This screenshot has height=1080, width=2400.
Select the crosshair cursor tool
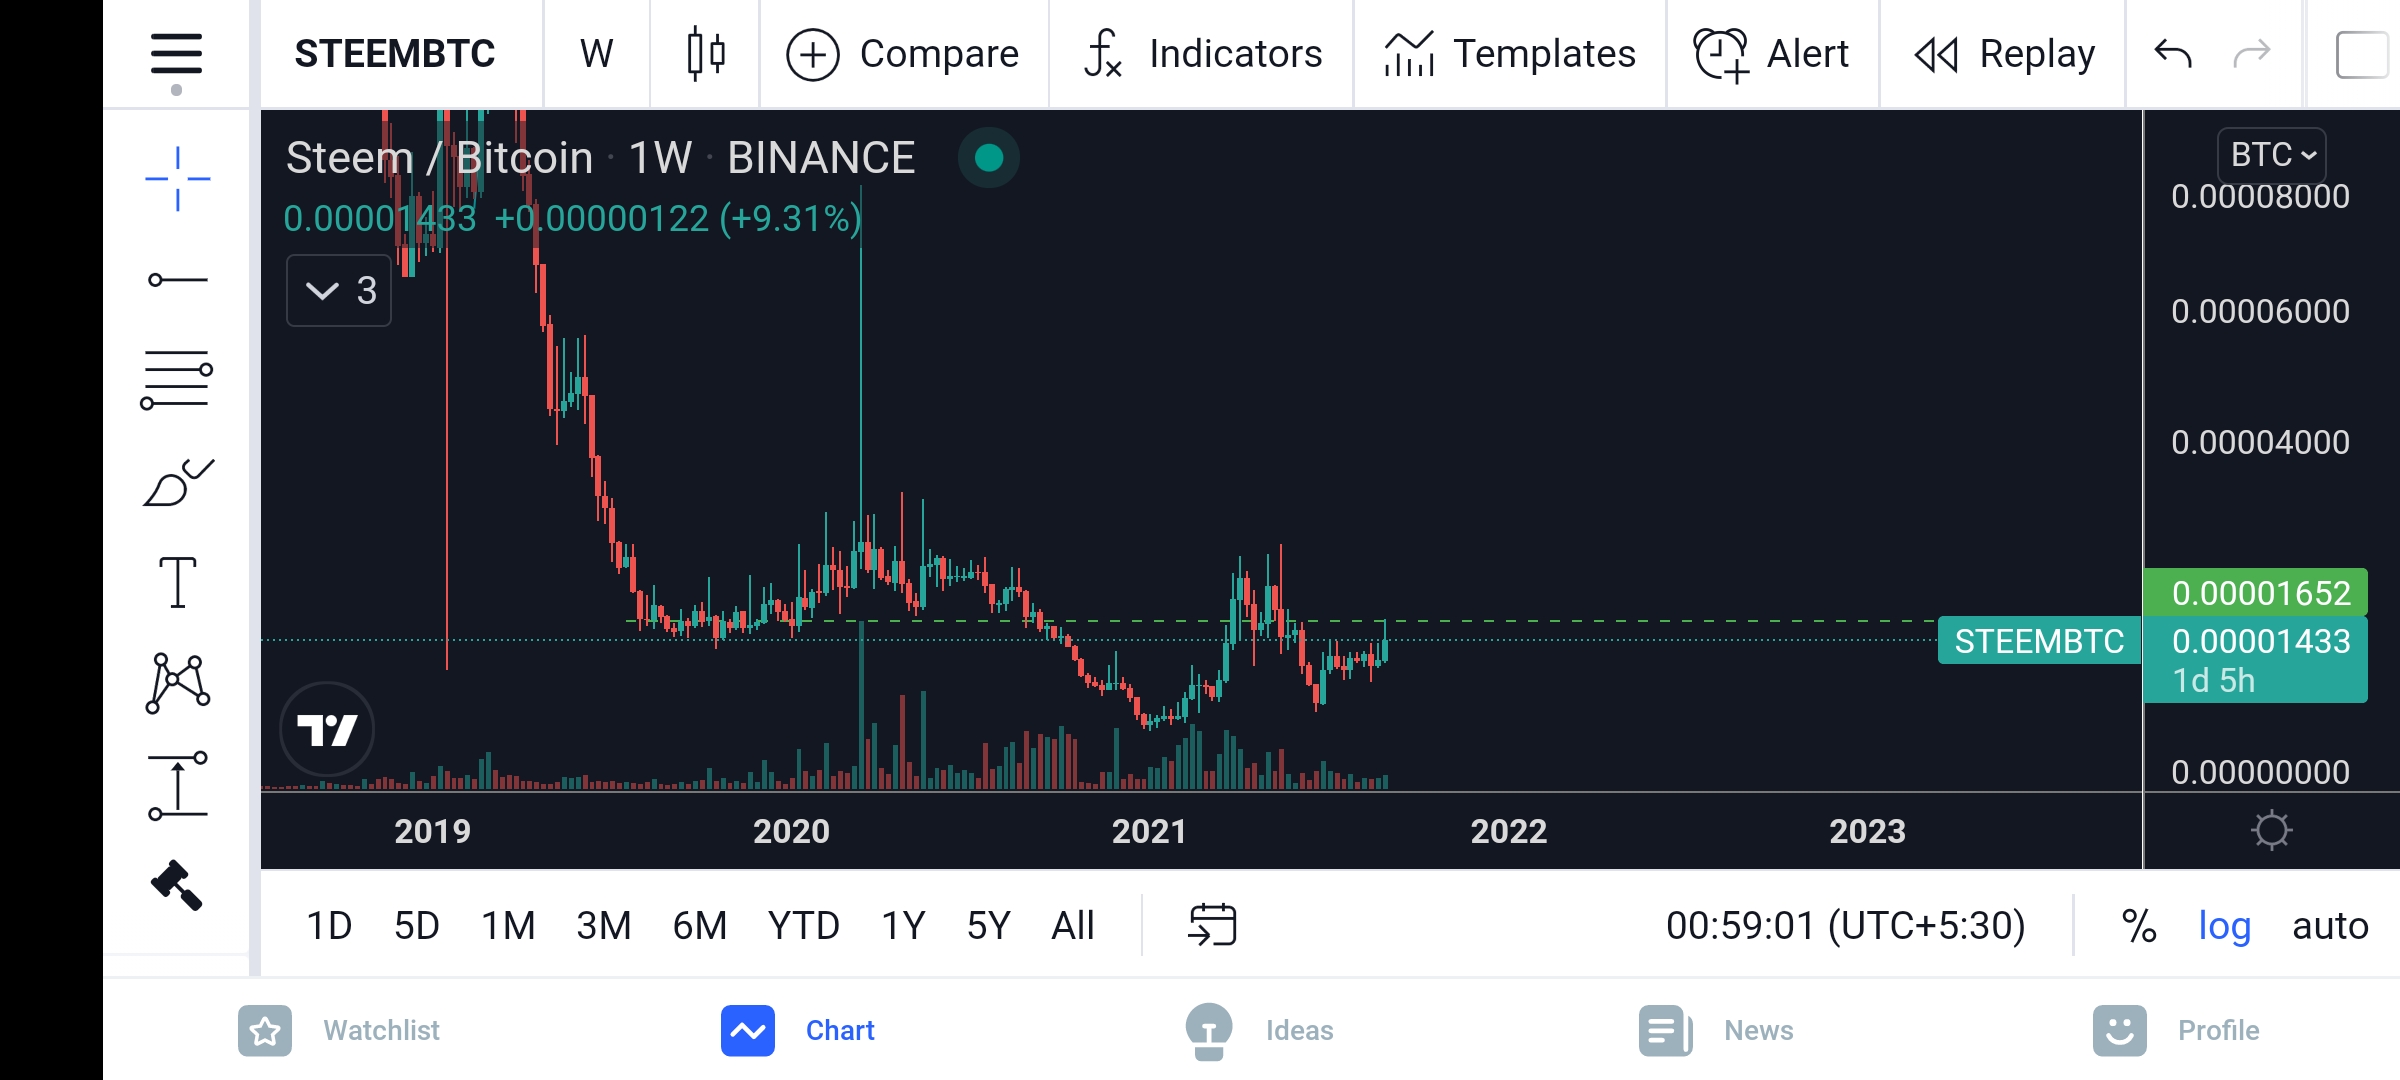click(x=177, y=179)
